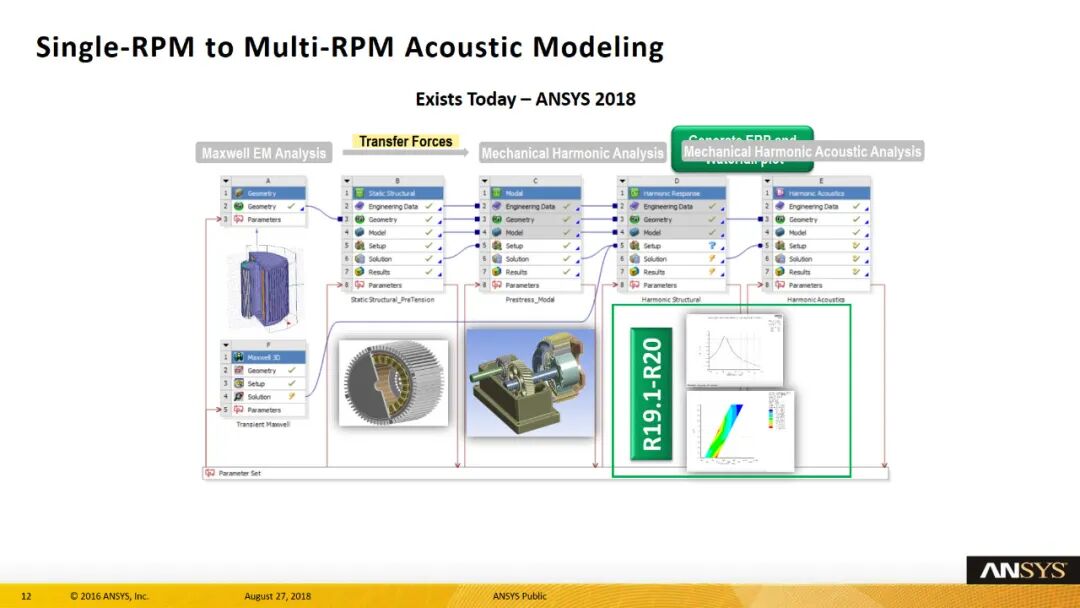Image resolution: width=1080 pixels, height=608 pixels.
Task: Click the Results icon in Harmonic Acoustics system
Action: pyautogui.click(x=779, y=272)
